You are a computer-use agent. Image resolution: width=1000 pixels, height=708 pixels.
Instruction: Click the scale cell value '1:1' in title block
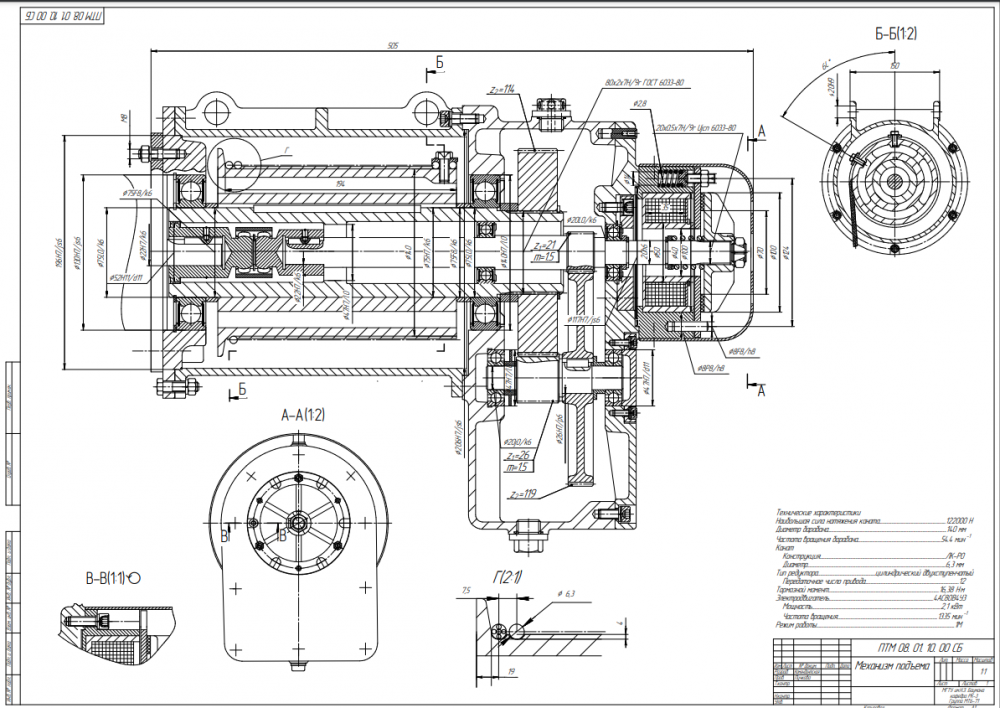pos(984,671)
